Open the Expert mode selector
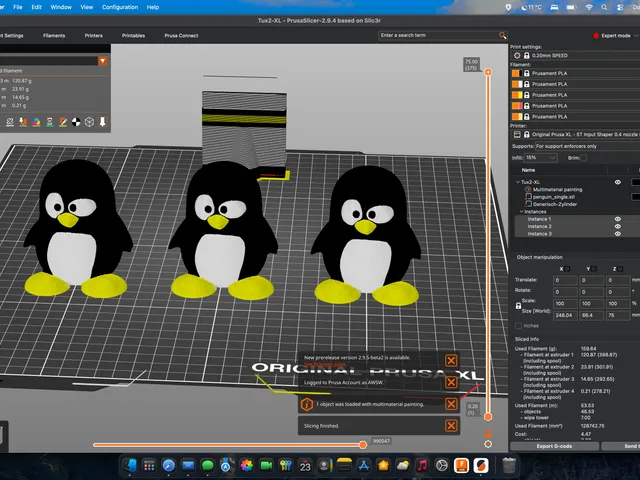The width and height of the screenshot is (640, 480). (616, 36)
